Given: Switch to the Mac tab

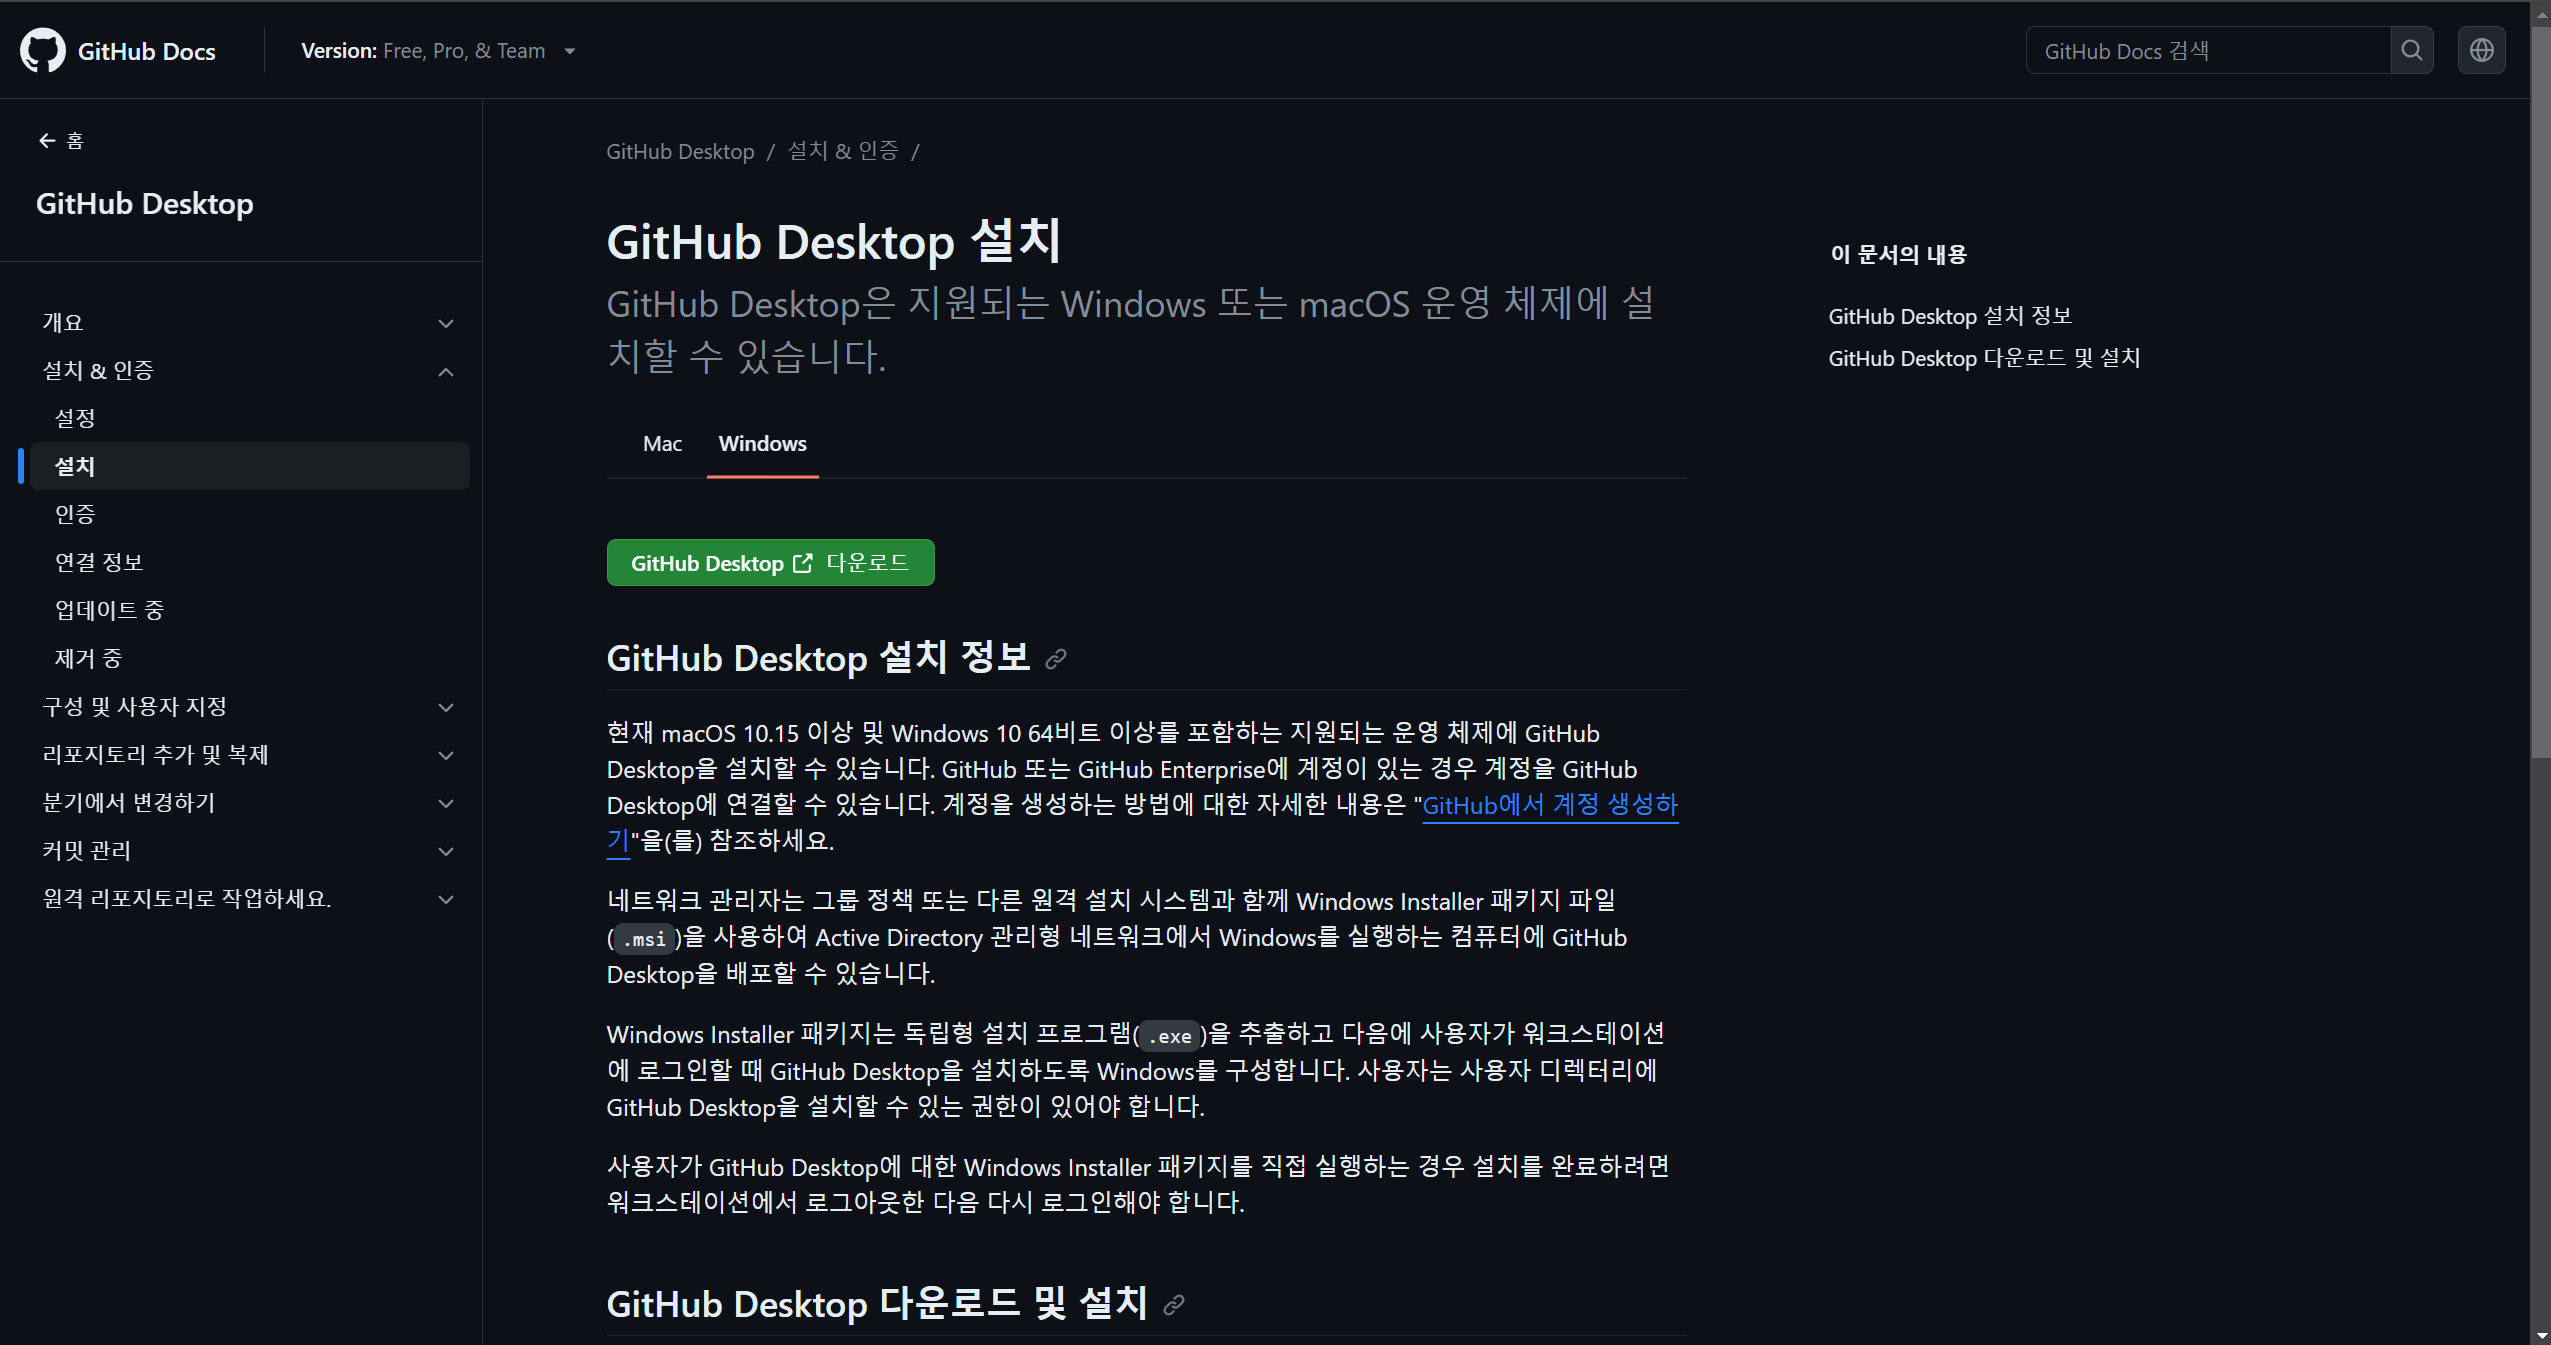Looking at the screenshot, I should click(x=662, y=444).
